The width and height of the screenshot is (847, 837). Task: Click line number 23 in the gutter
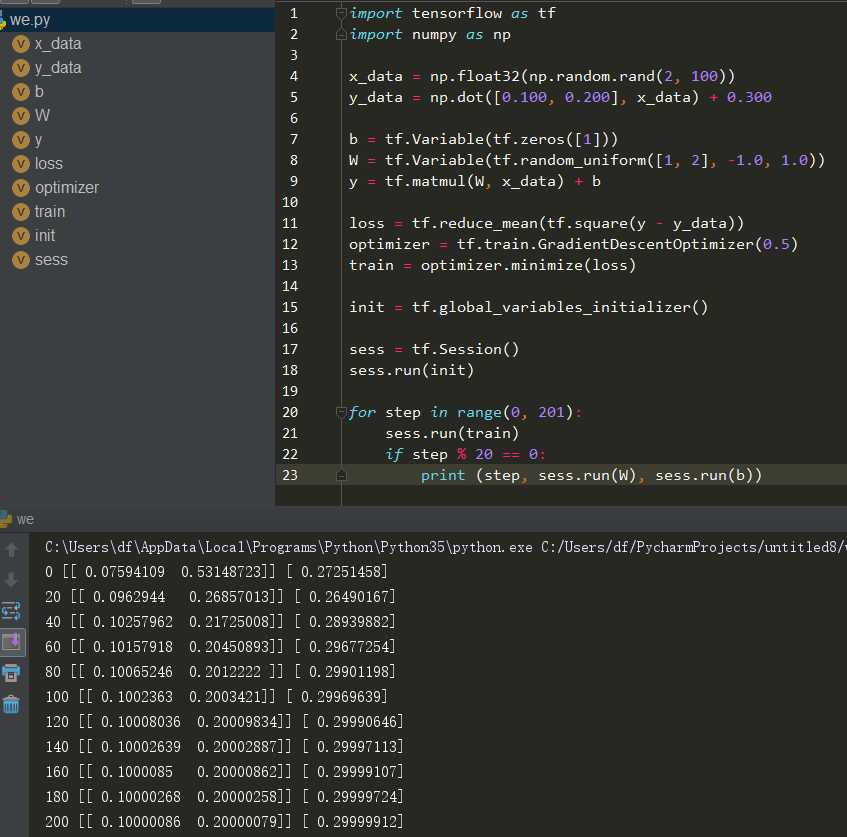tap(290, 475)
